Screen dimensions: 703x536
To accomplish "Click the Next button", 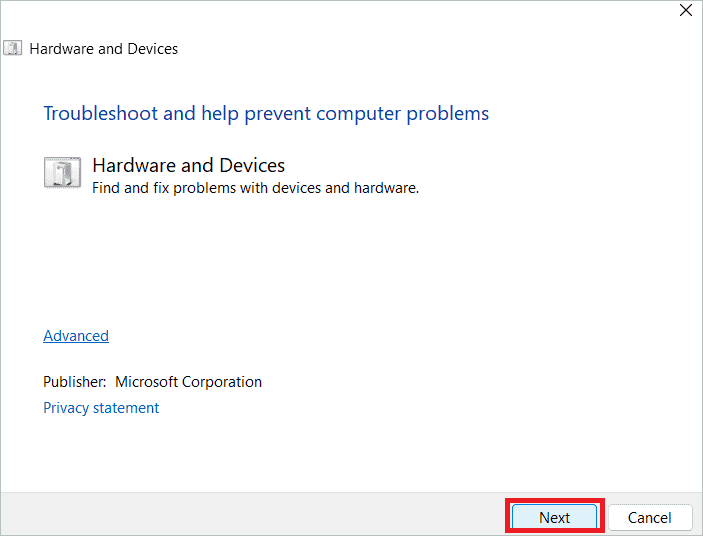I will point(555,517).
